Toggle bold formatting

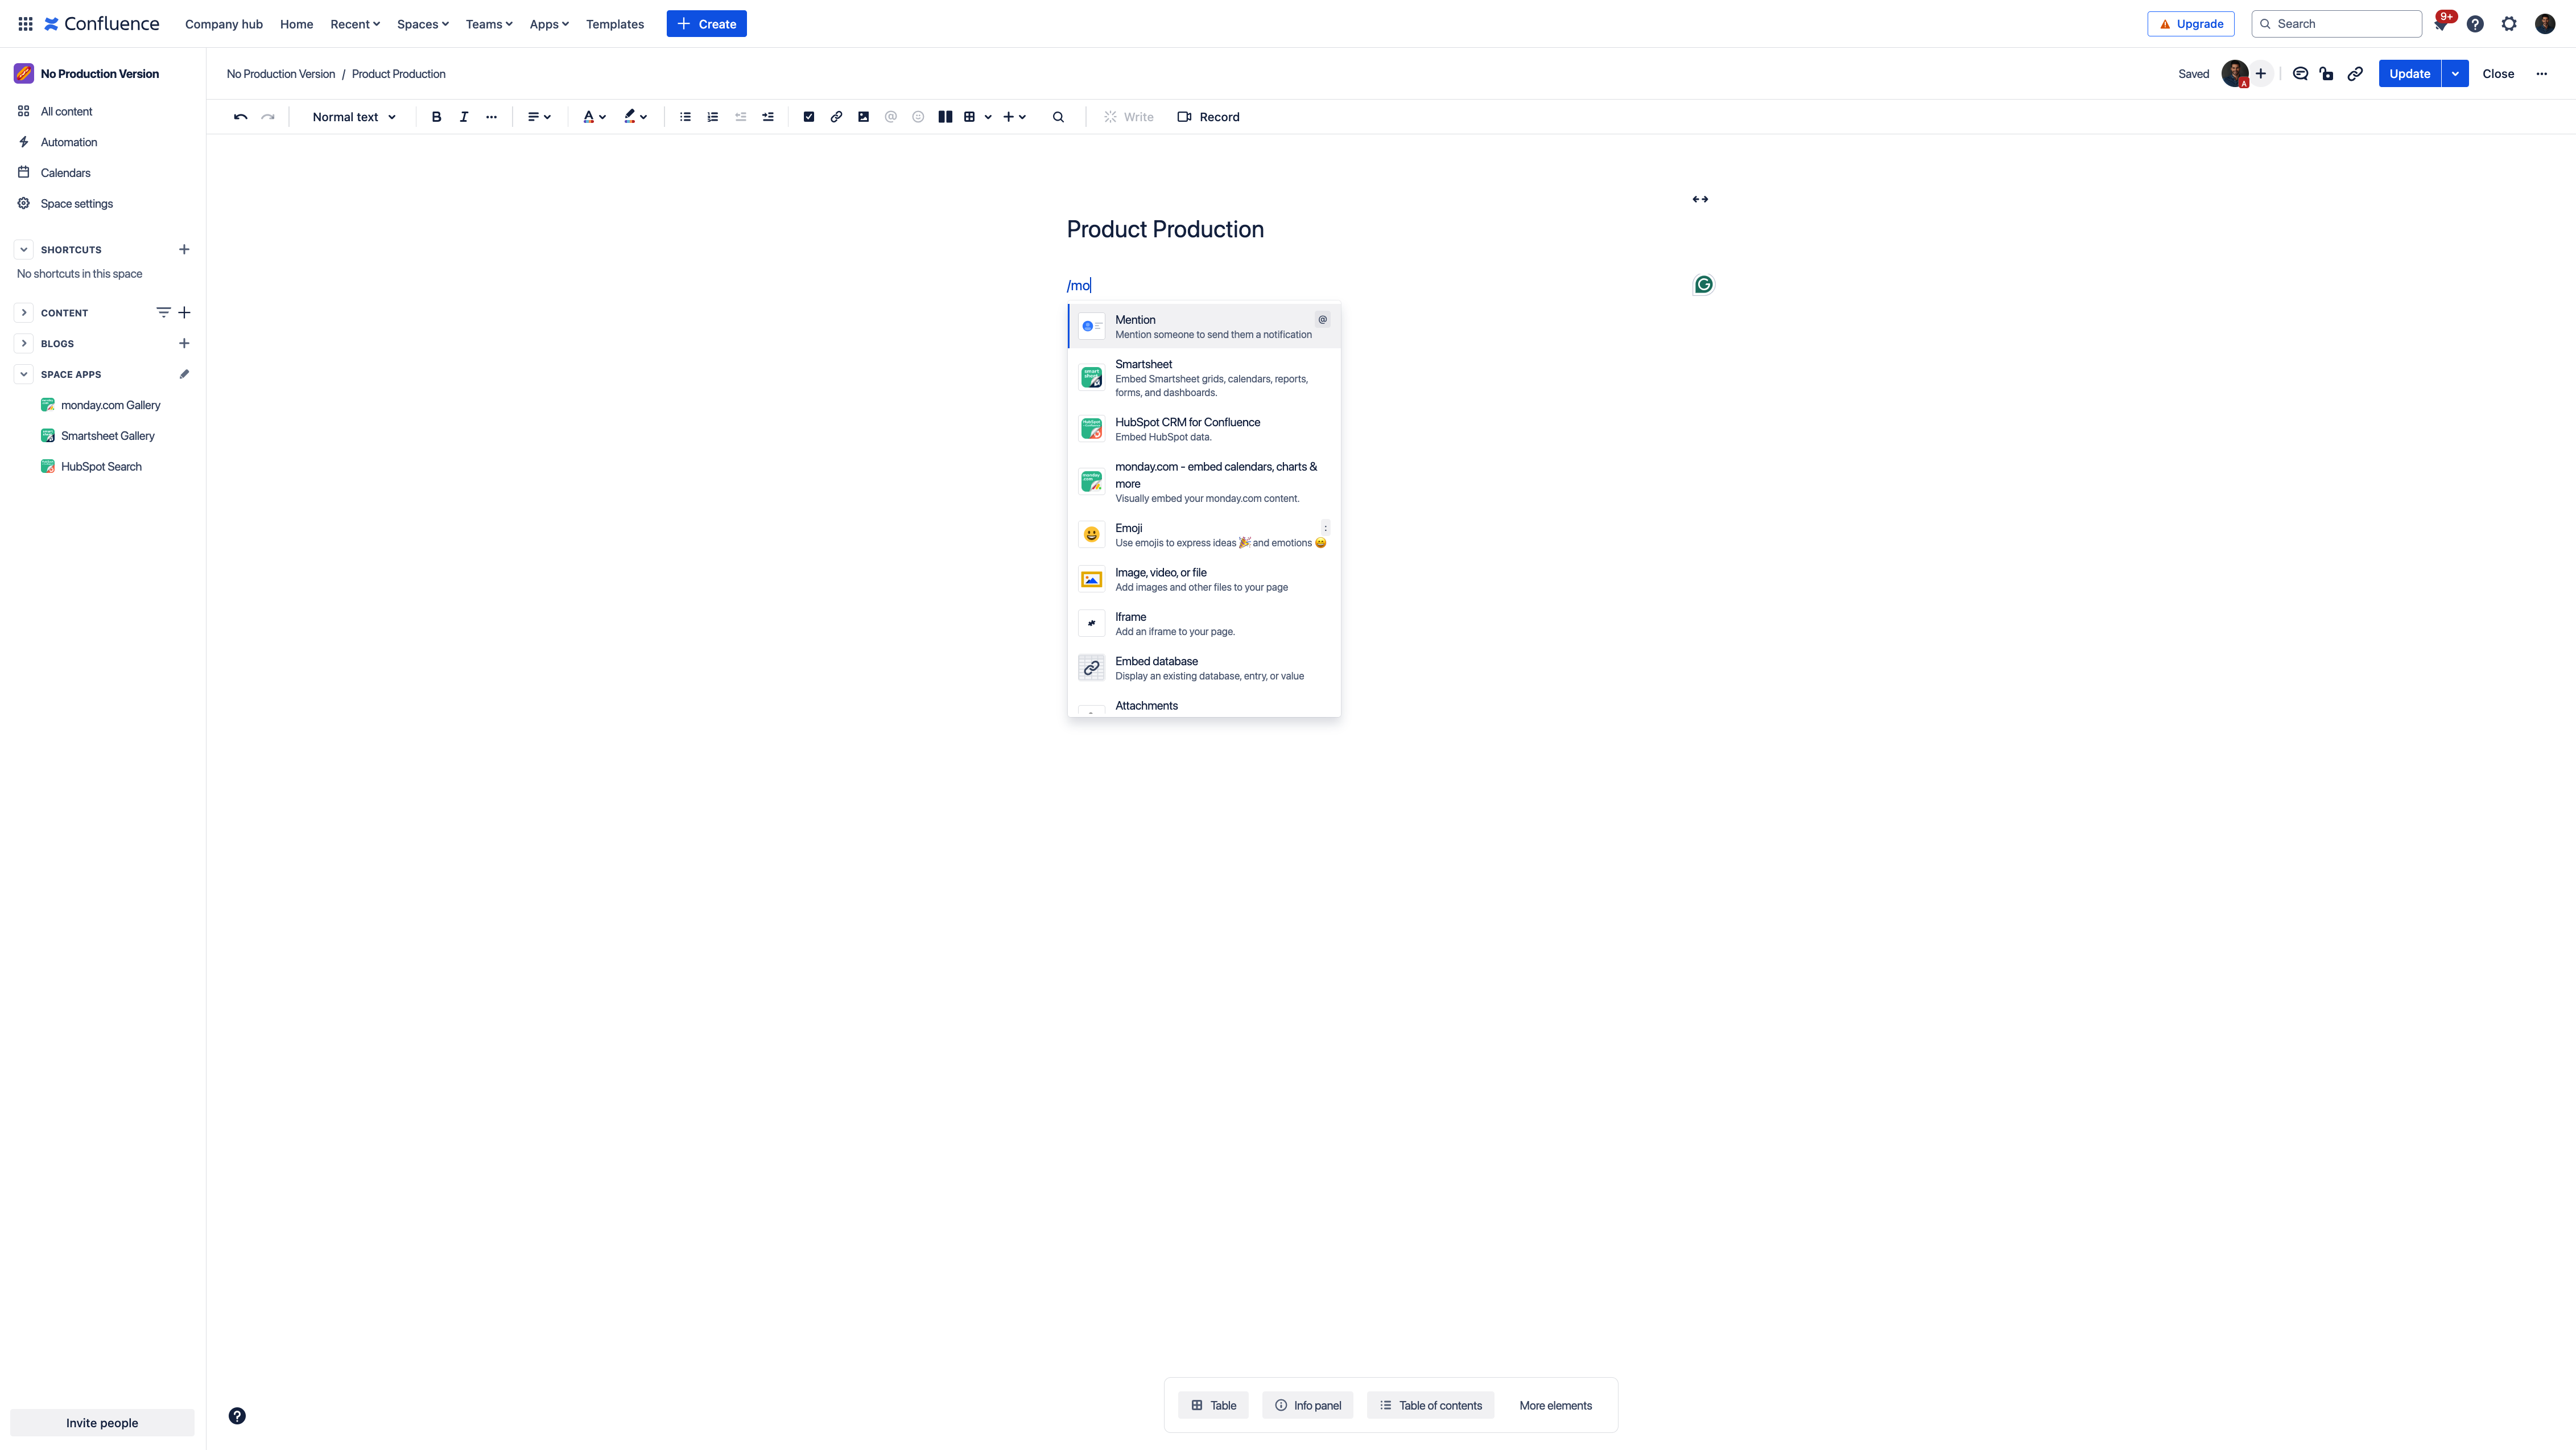(x=436, y=117)
